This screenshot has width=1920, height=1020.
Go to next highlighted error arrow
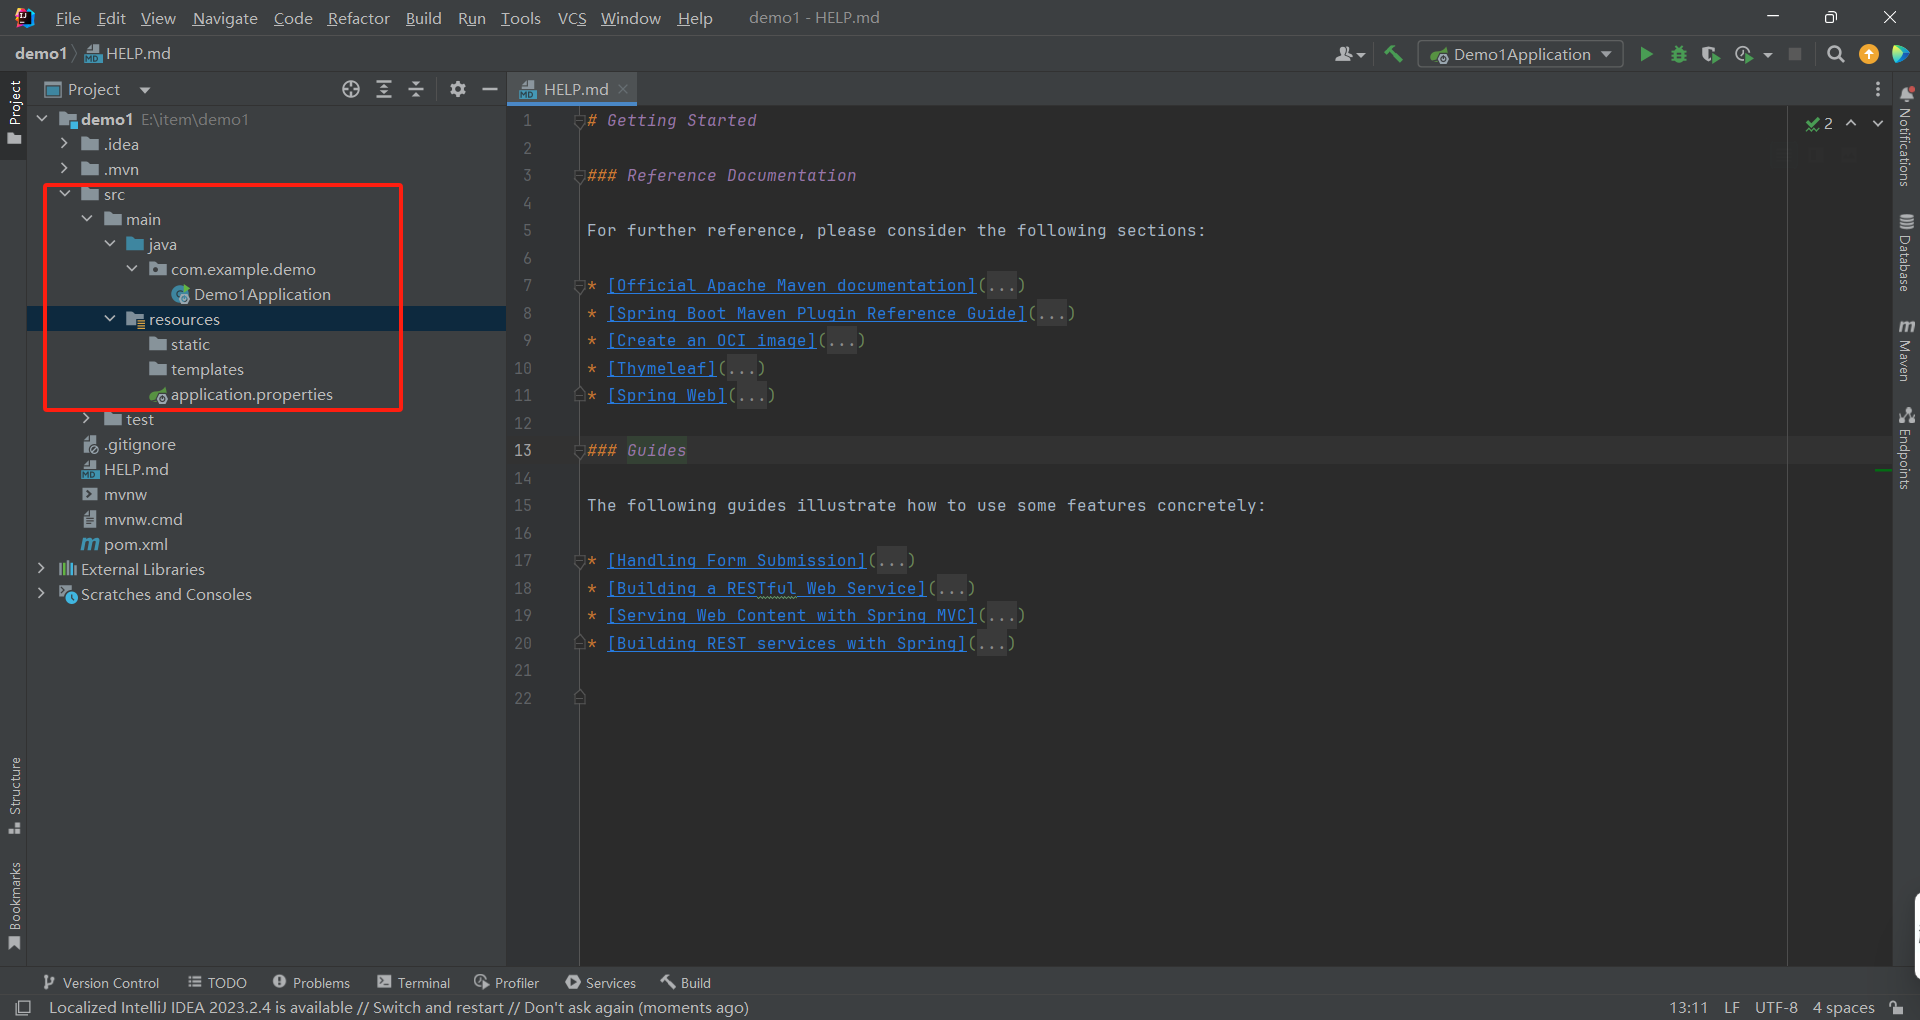1878,123
